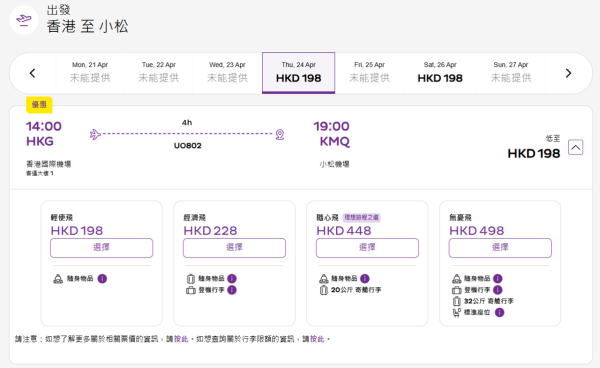Click the suitcase icon beside 隨身物品 in 經濟飛
Screen dimensions: 600x368
point(191,279)
